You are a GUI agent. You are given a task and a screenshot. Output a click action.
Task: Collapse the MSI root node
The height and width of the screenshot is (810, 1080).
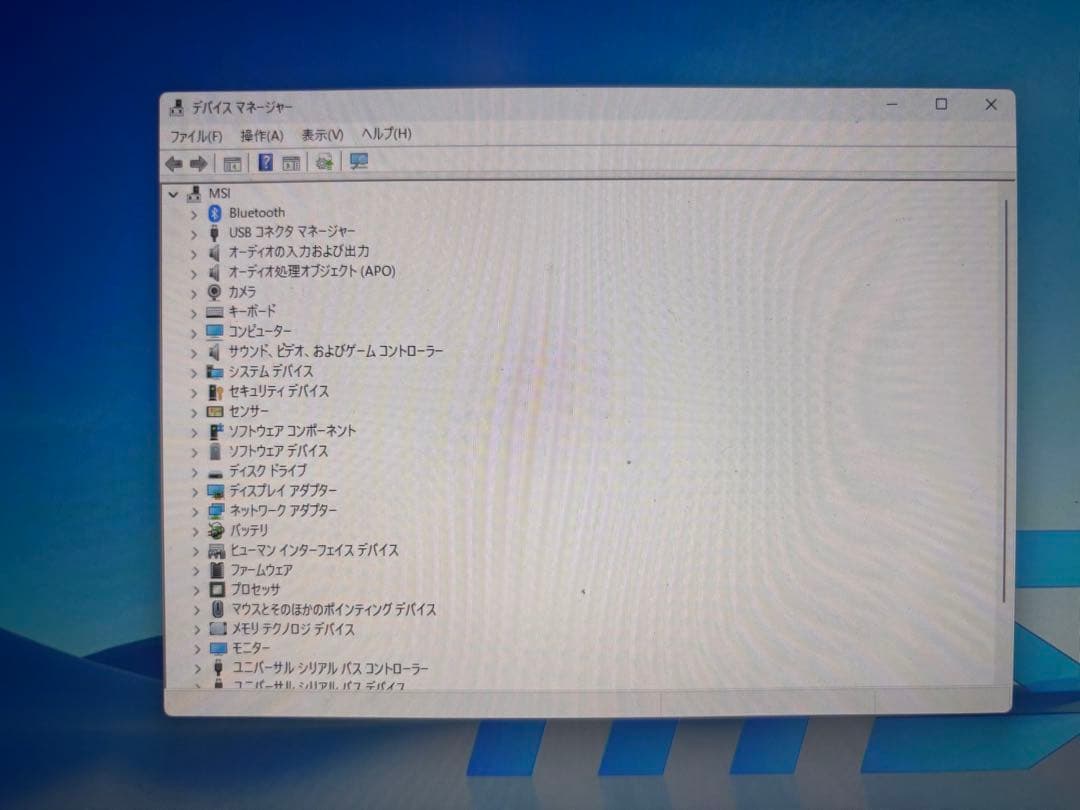pyautogui.click(x=173, y=194)
